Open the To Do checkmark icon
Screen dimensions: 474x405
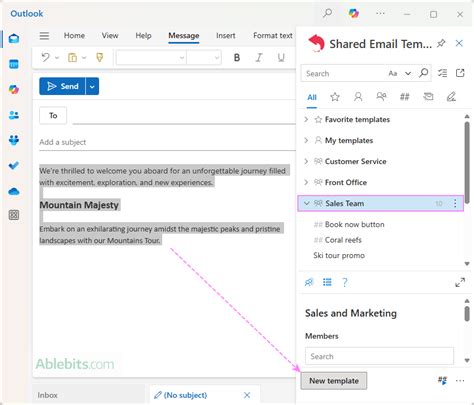(14, 165)
